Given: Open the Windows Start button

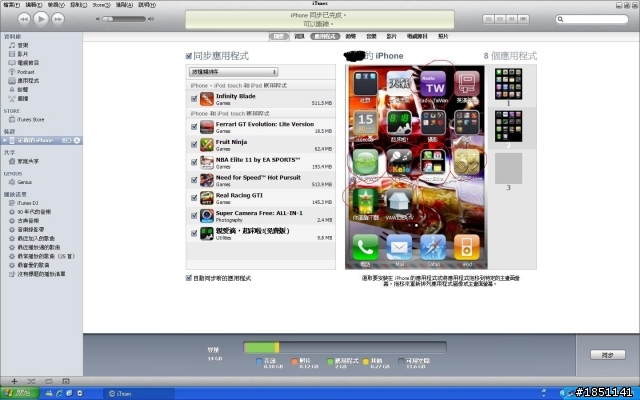Looking at the screenshot, I should pyautogui.click(x=19, y=393).
